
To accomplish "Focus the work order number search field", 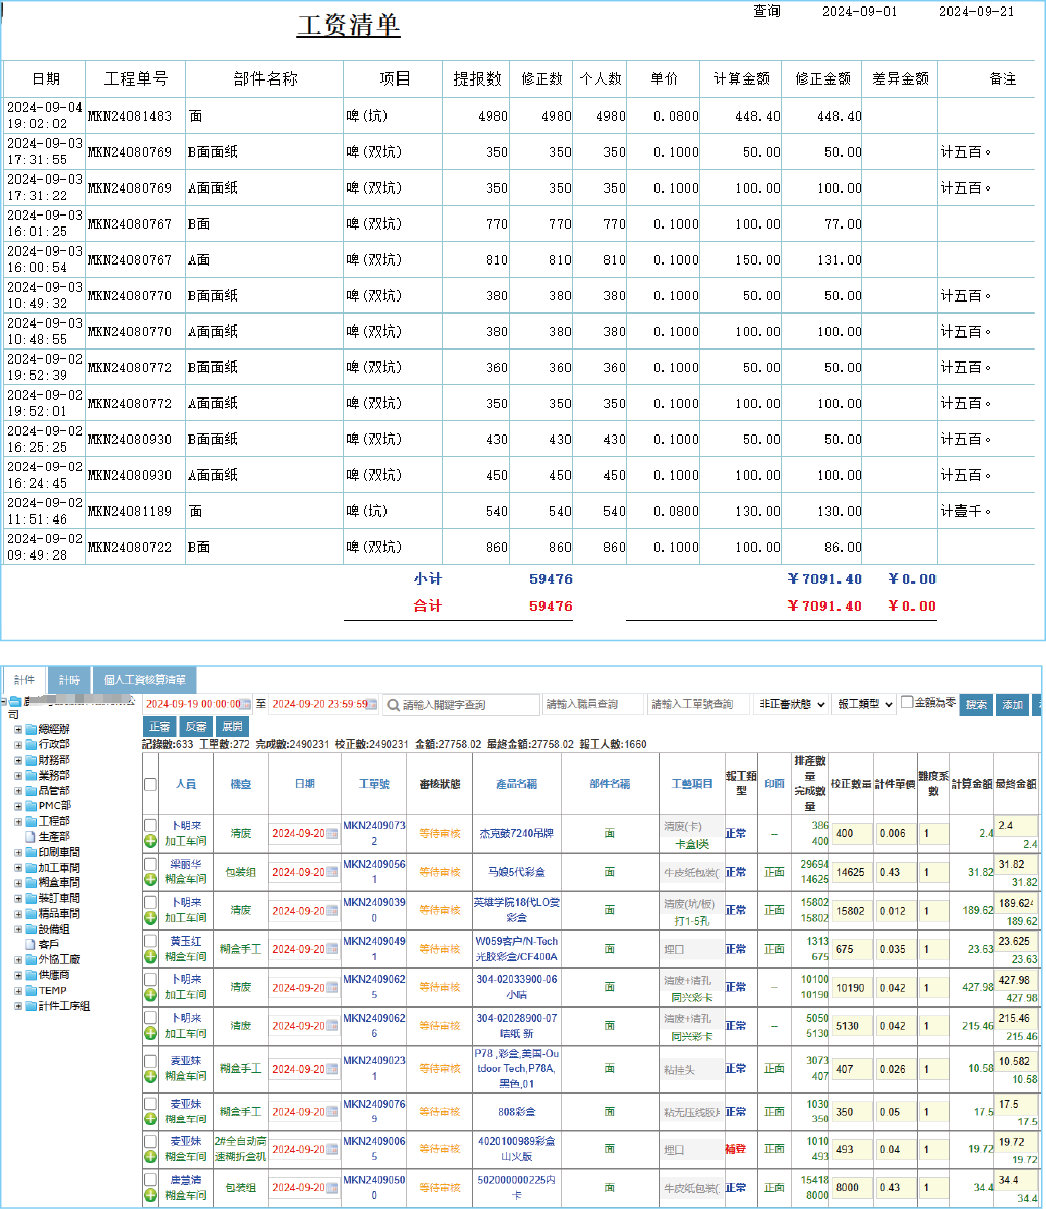I will (x=698, y=704).
